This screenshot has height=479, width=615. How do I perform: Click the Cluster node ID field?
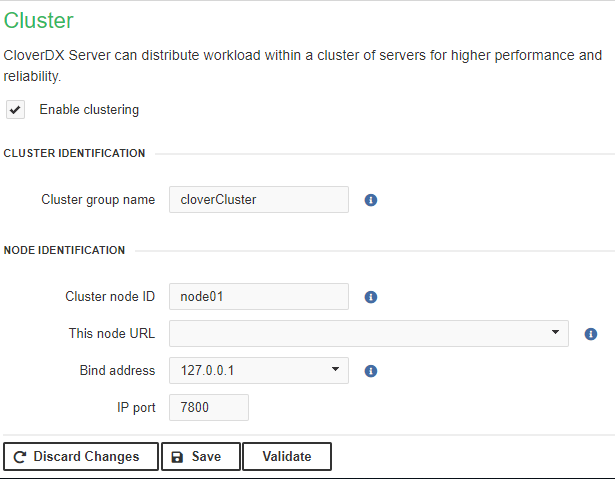pyautogui.click(x=259, y=297)
